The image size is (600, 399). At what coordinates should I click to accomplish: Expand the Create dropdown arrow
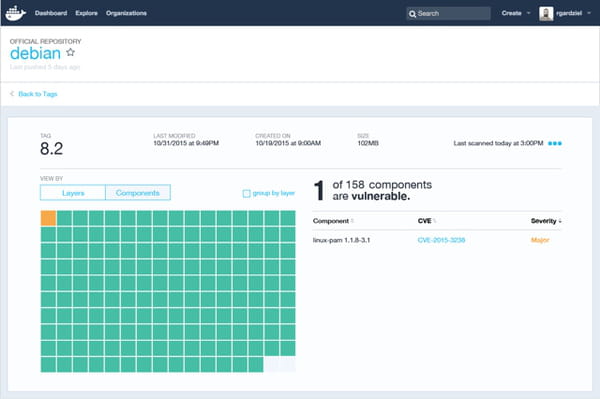pos(528,13)
